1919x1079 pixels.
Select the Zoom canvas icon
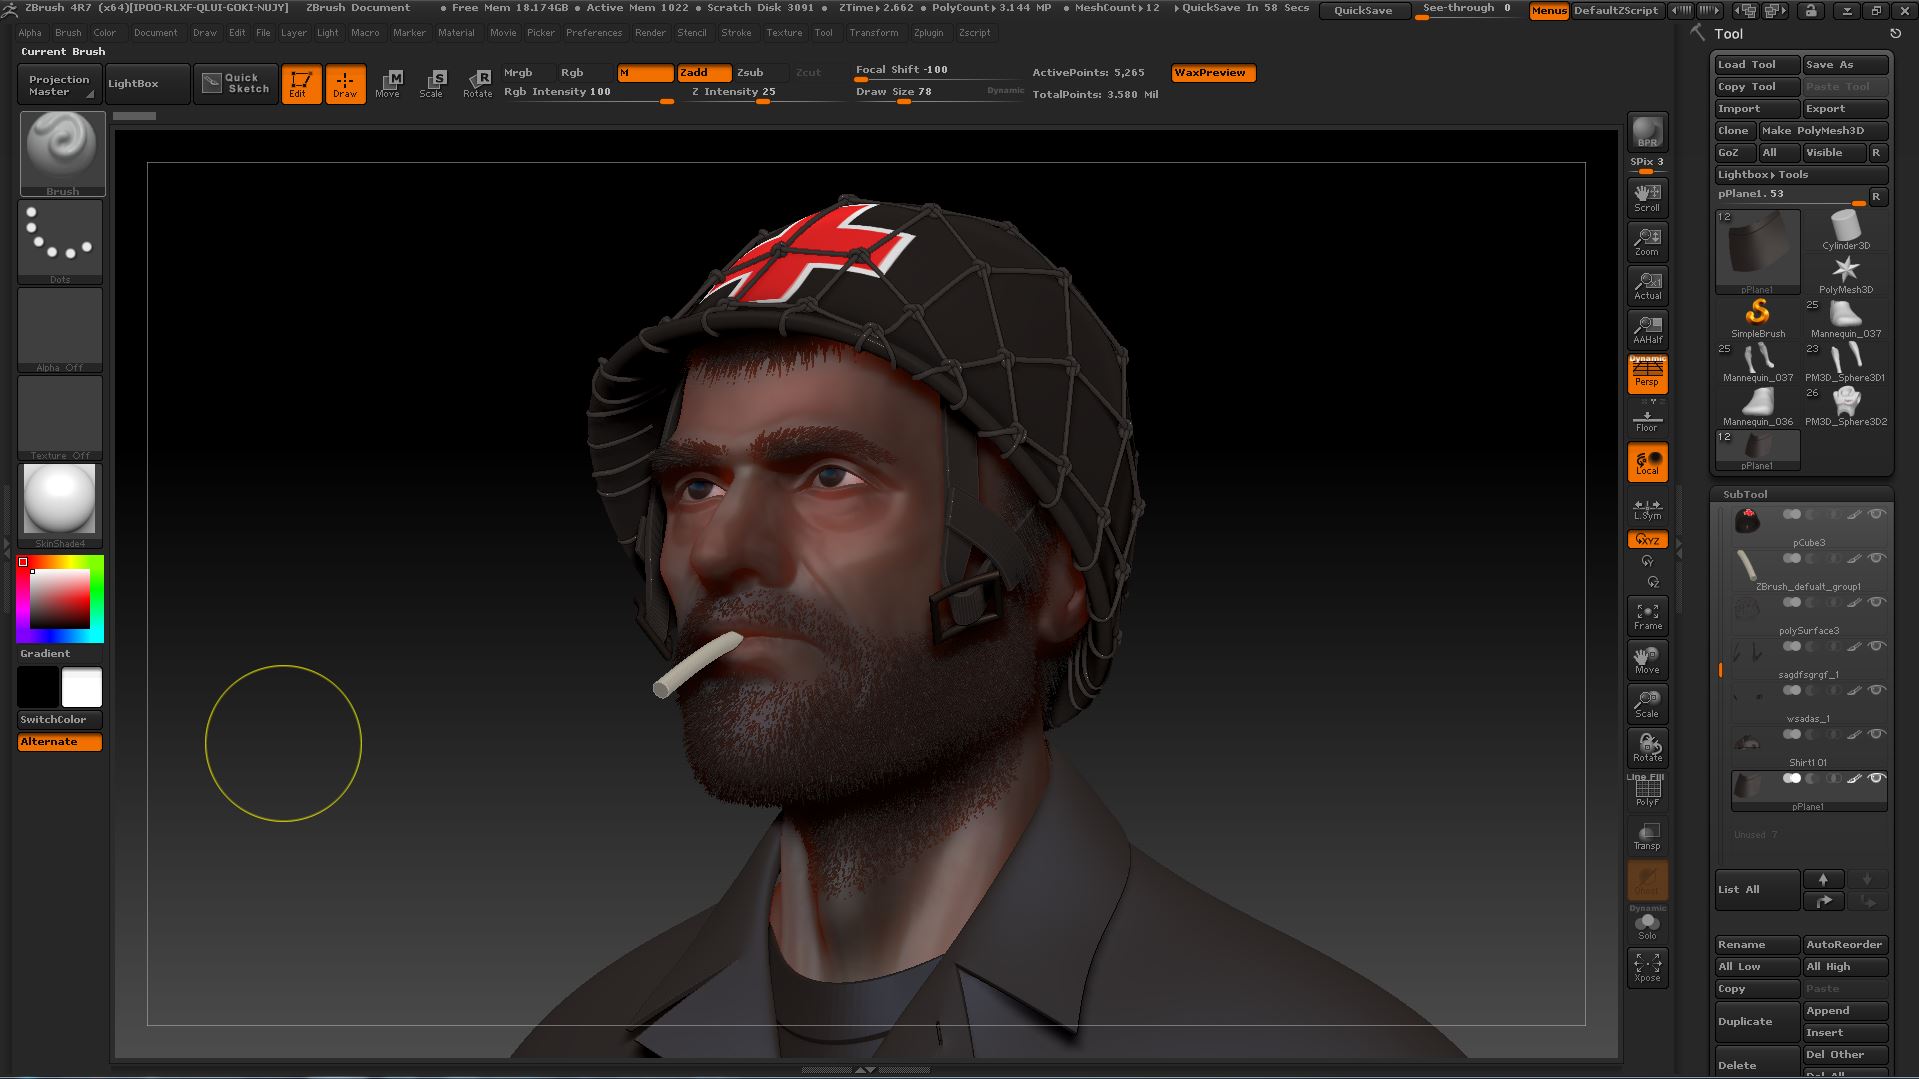(x=1647, y=241)
